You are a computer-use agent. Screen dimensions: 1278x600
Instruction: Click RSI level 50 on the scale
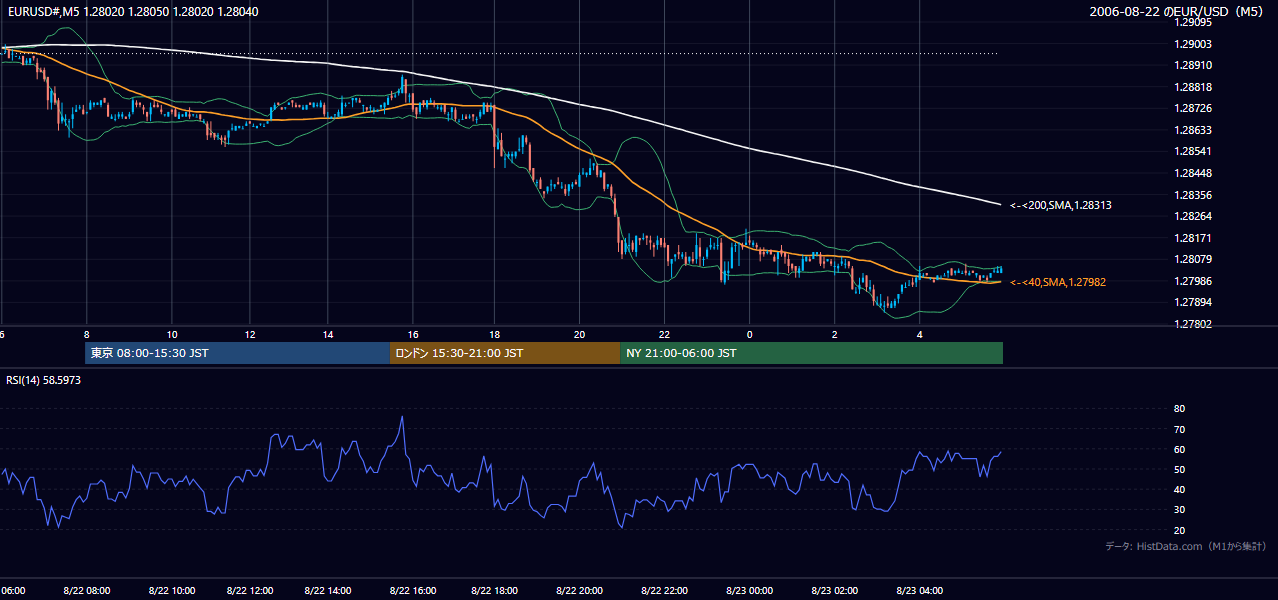(1179, 469)
